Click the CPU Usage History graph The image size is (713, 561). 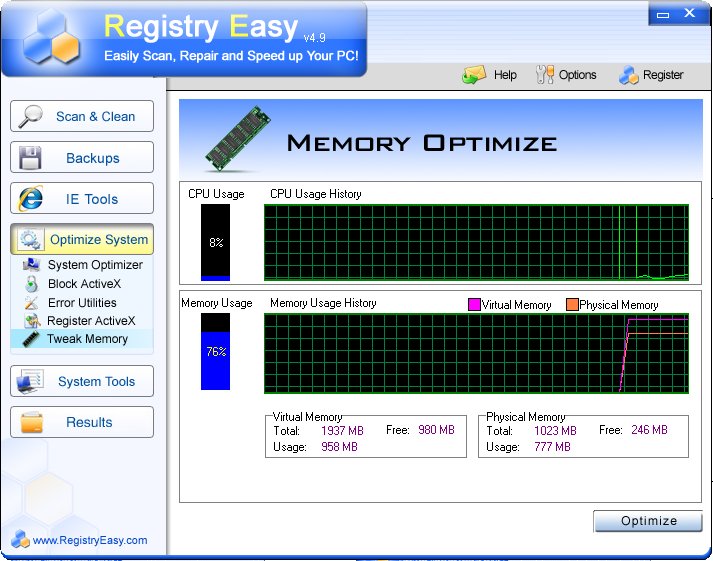pyautogui.click(x=477, y=242)
